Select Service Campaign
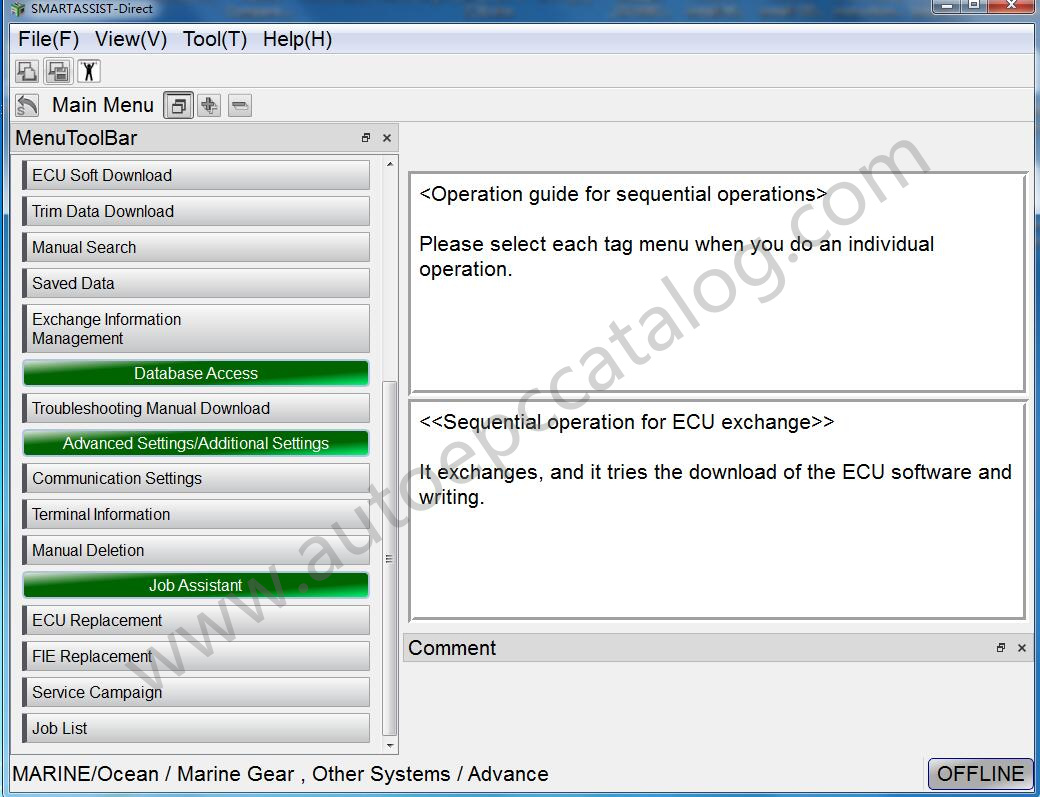This screenshot has height=797, width=1040. pyautogui.click(x=196, y=692)
